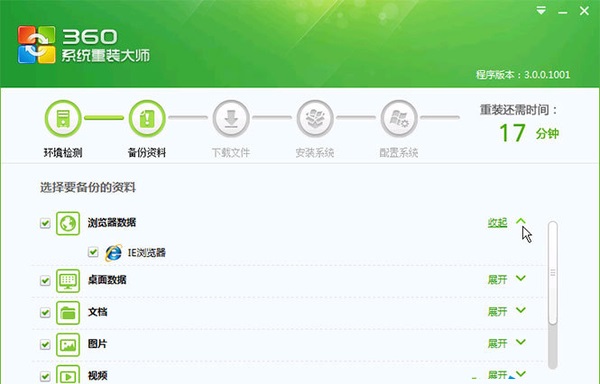Click the 环境检测 step circle icon
Screen dimensions: 600x384
pos(63,119)
